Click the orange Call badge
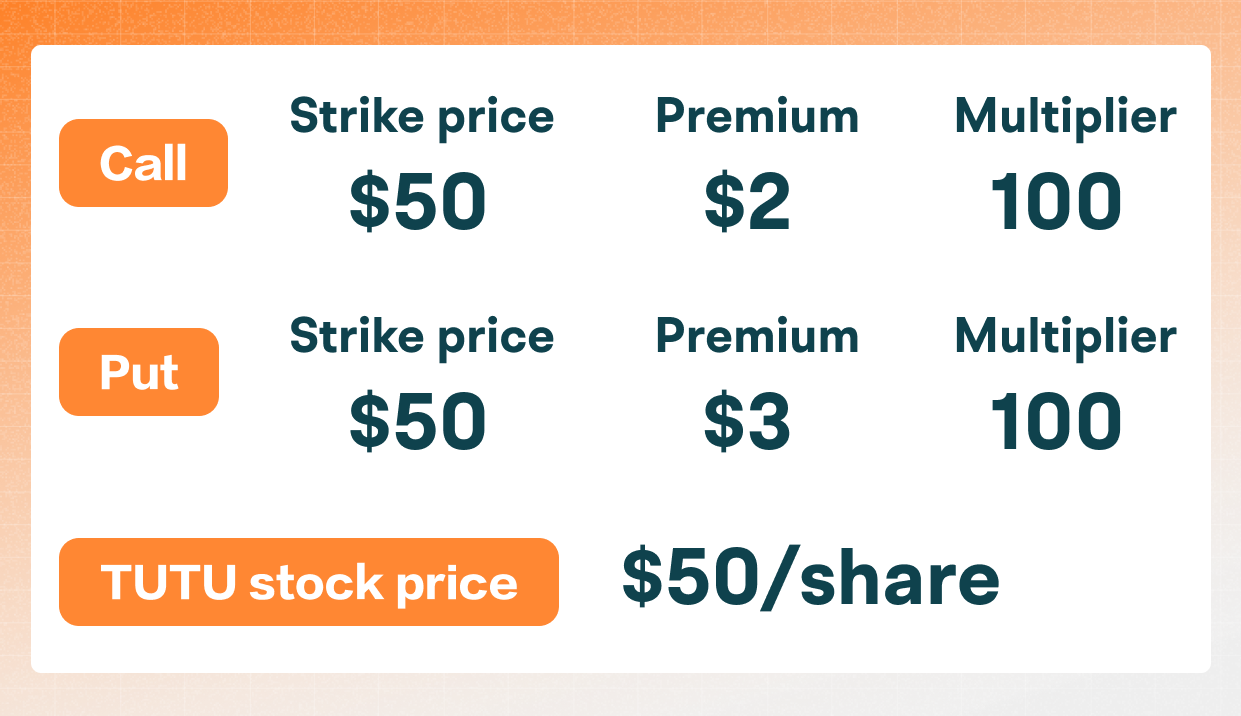Screen dimensions: 1241x716 143,163
